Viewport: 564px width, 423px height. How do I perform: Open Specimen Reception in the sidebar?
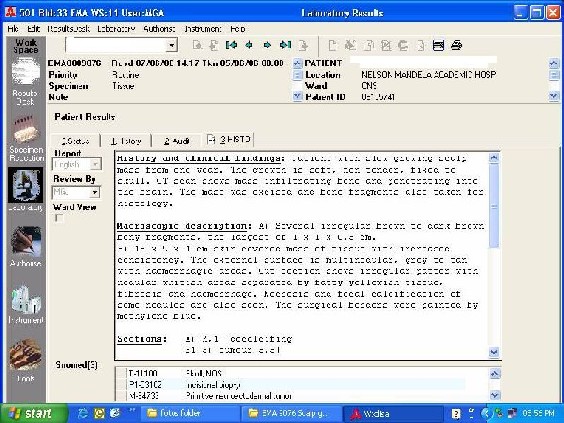click(x=26, y=130)
